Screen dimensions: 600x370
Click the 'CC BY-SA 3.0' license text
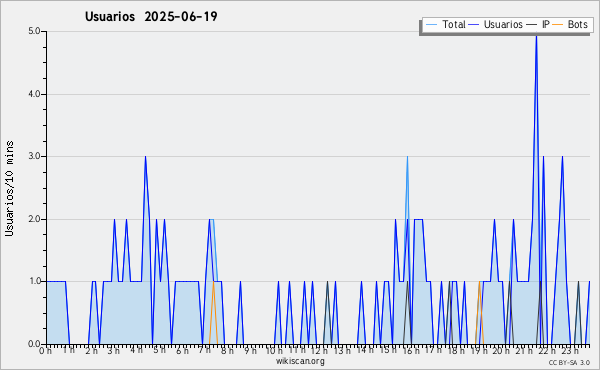click(x=569, y=362)
